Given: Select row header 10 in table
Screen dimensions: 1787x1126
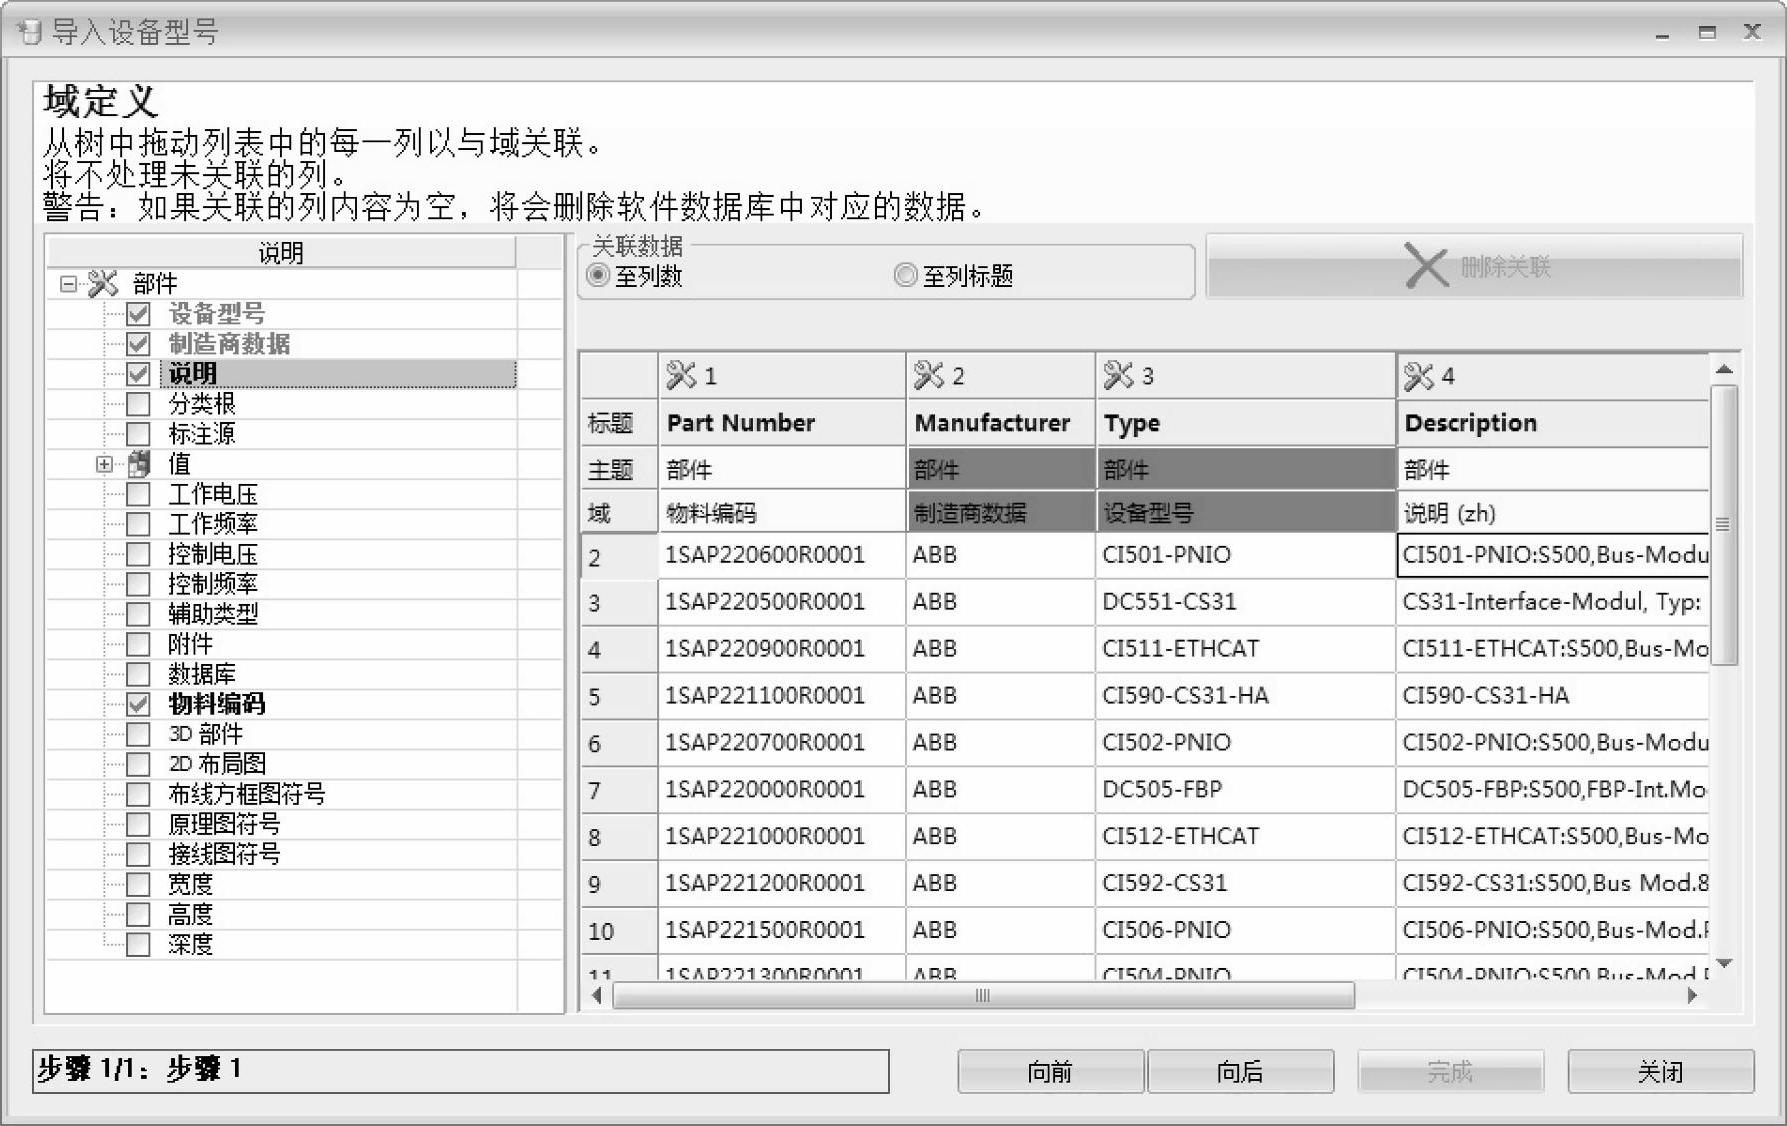Looking at the screenshot, I should [x=619, y=931].
